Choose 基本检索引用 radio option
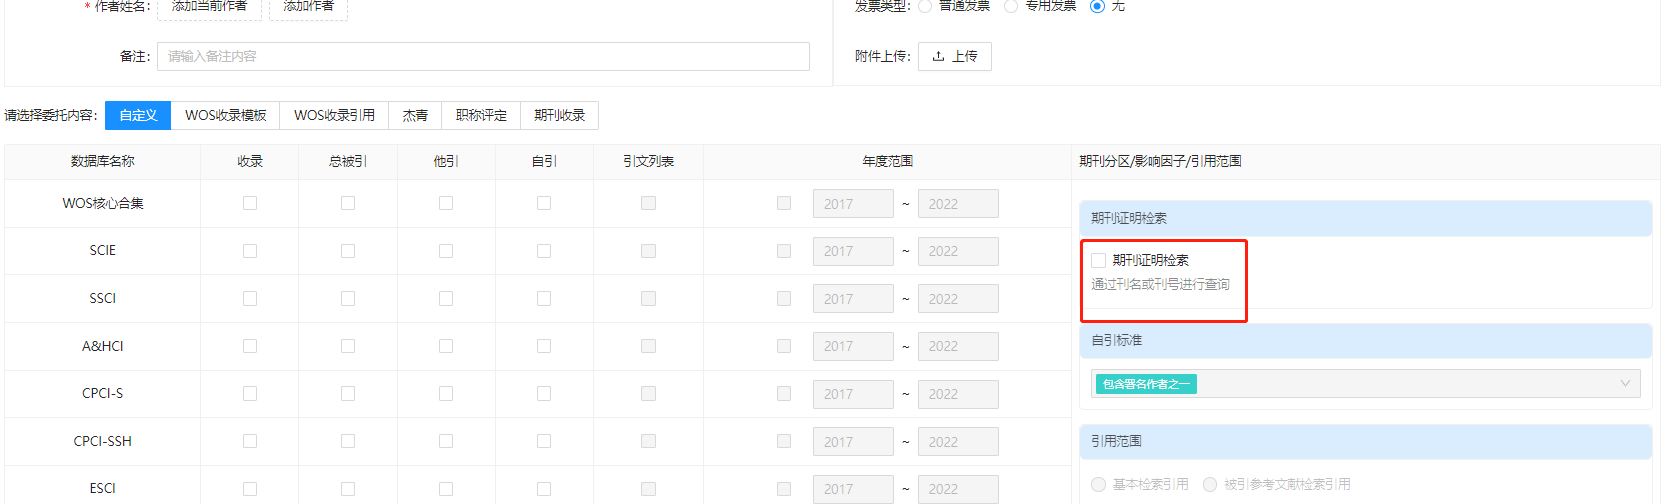Viewport: 1675px width, 504px height. click(1098, 485)
